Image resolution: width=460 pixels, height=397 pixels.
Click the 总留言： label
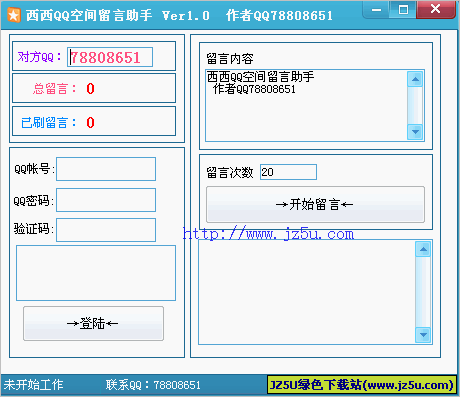pyautogui.click(x=55, y=89)
